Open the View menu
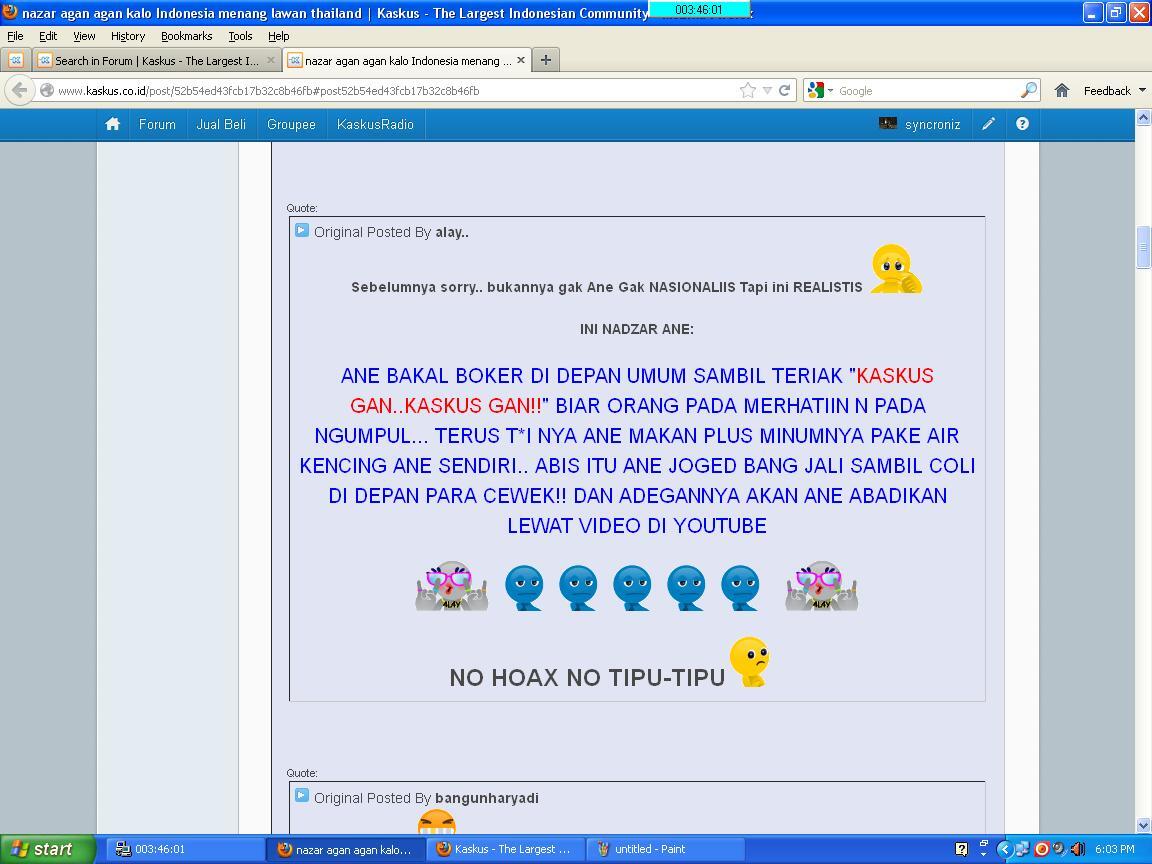The height and width of the screenshot is (864, 1152). pyautogui.click(x=84, y=36)
